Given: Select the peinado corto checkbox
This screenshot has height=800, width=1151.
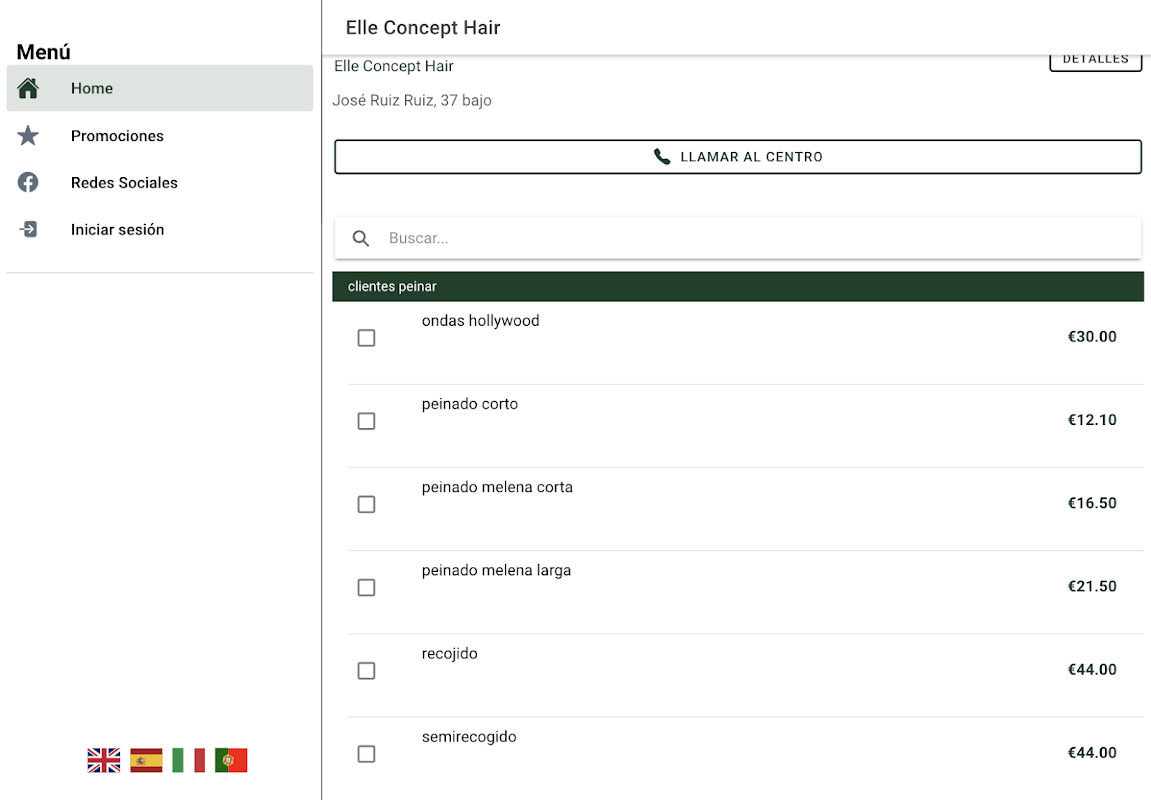Looking at the screenshot, I should [x=366, y=421].
